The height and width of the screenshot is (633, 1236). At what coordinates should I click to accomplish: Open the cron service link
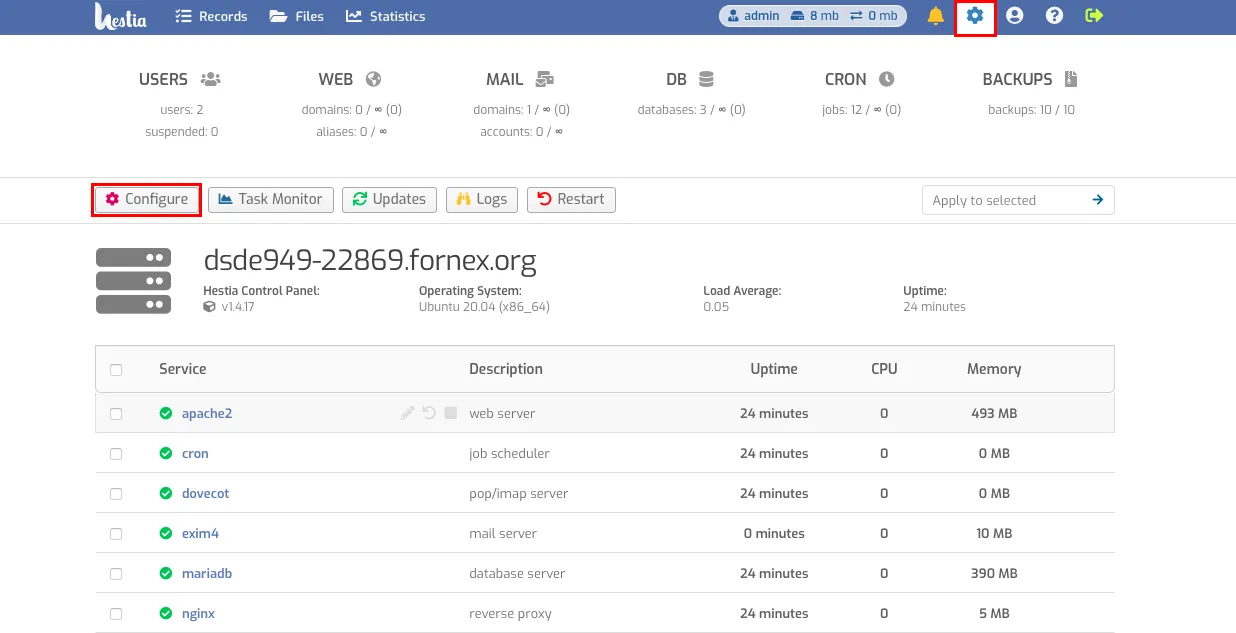coord(195,453)
